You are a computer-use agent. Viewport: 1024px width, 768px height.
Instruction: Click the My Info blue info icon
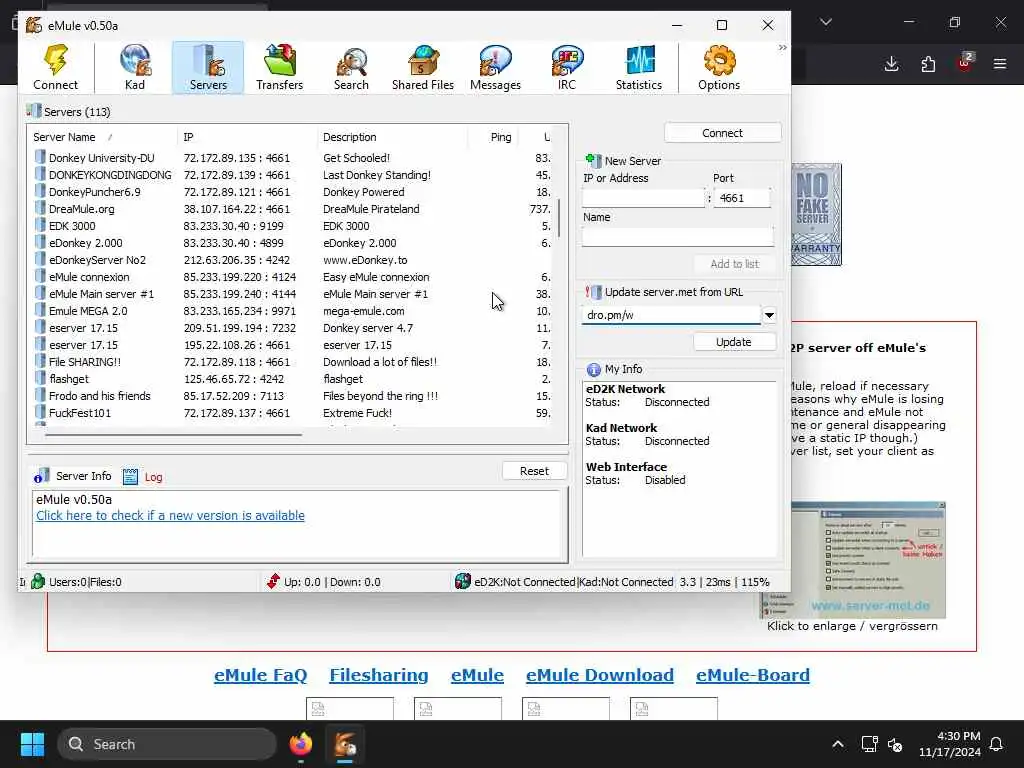pos(593,370)
